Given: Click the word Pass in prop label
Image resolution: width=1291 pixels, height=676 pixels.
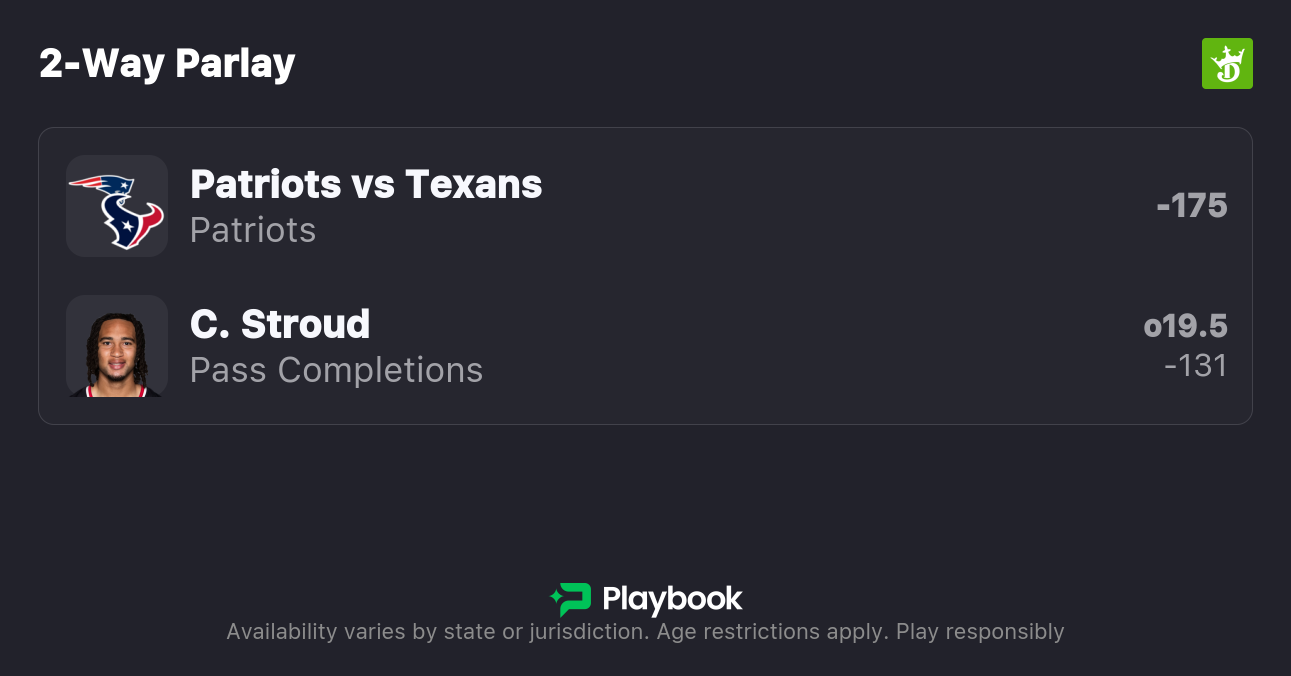Looking at the screenshot, I should tap(228, 370).
